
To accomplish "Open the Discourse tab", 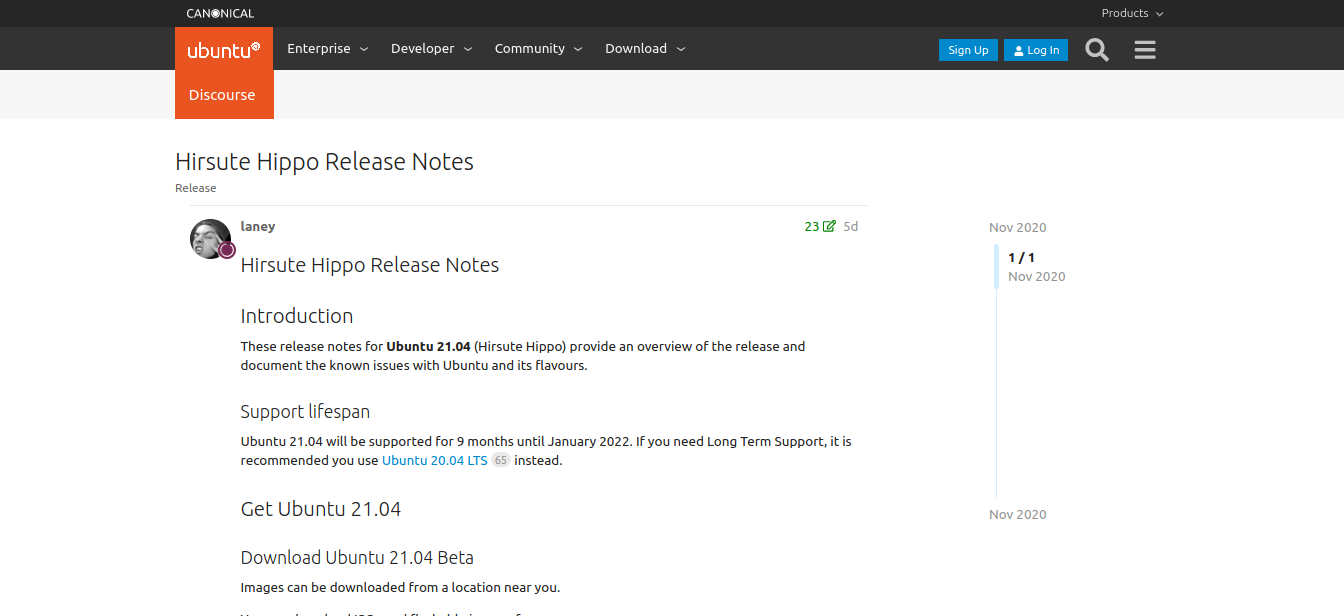I will click(x=222, y=95).
